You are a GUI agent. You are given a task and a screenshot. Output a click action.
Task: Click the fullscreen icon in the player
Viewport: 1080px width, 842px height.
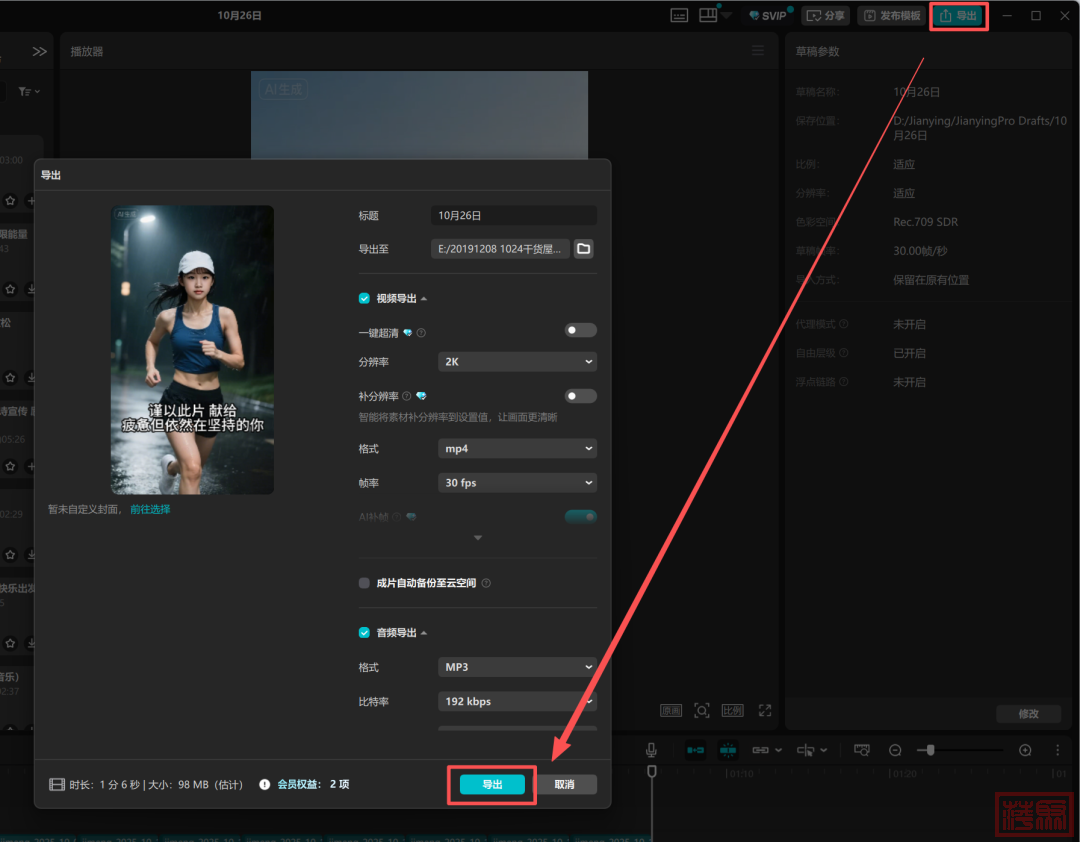tap(765, 710)
